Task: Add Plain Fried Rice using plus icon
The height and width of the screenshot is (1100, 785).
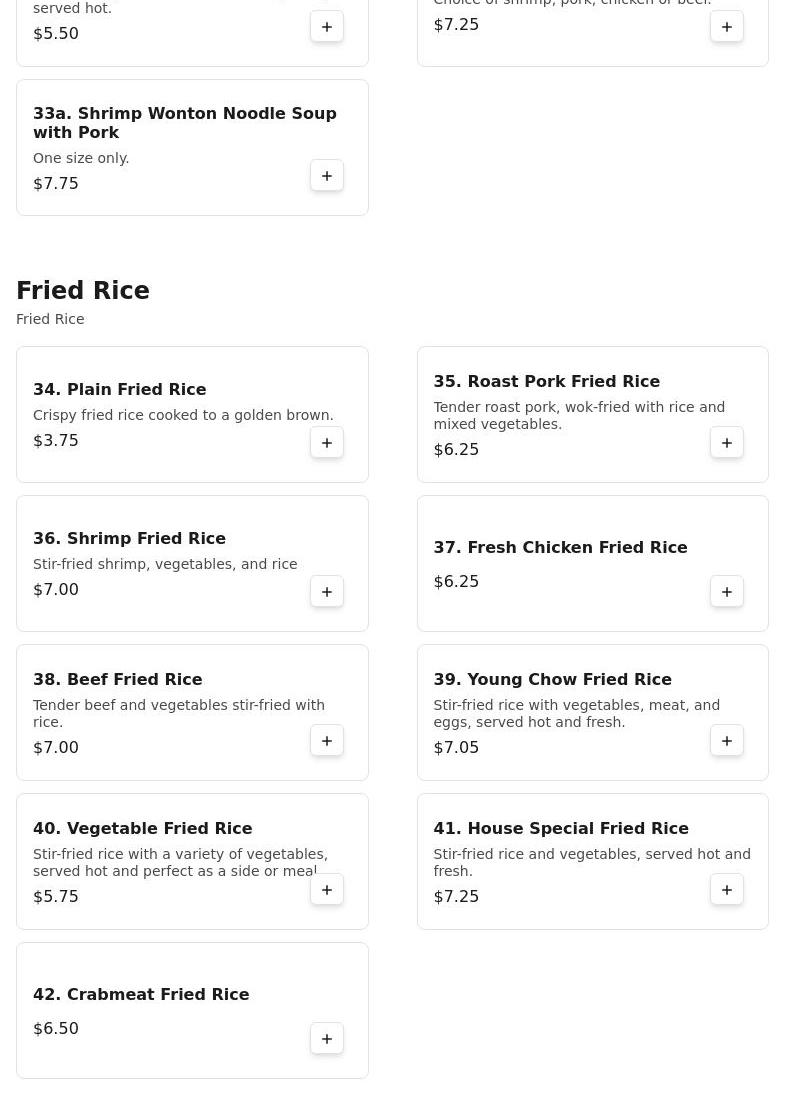Action: pos(327,443)
